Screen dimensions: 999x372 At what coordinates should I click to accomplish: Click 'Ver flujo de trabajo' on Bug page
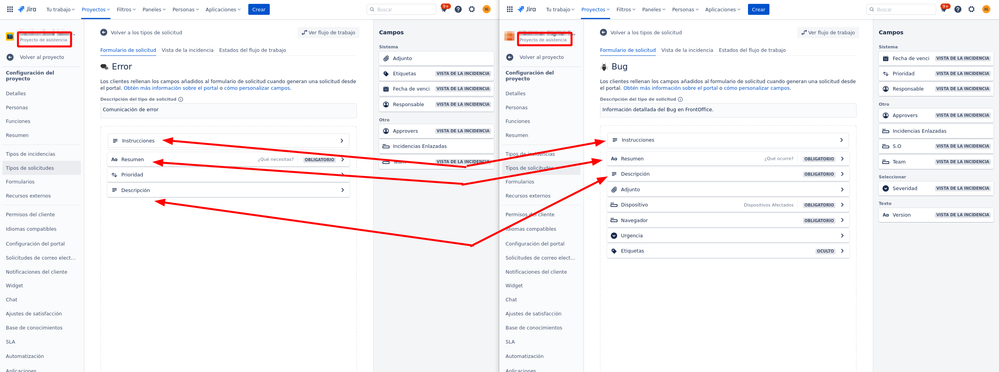point(827,32)
